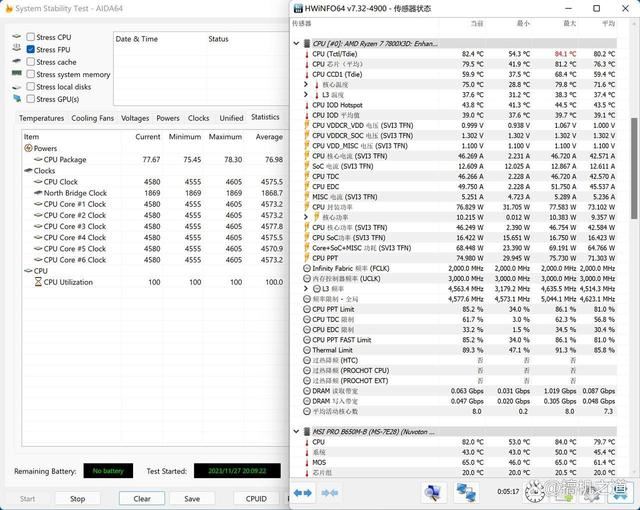This screenshot has height=510, width=640.
Task: Click the add logging icon with green plus
Action: (565, 492)
